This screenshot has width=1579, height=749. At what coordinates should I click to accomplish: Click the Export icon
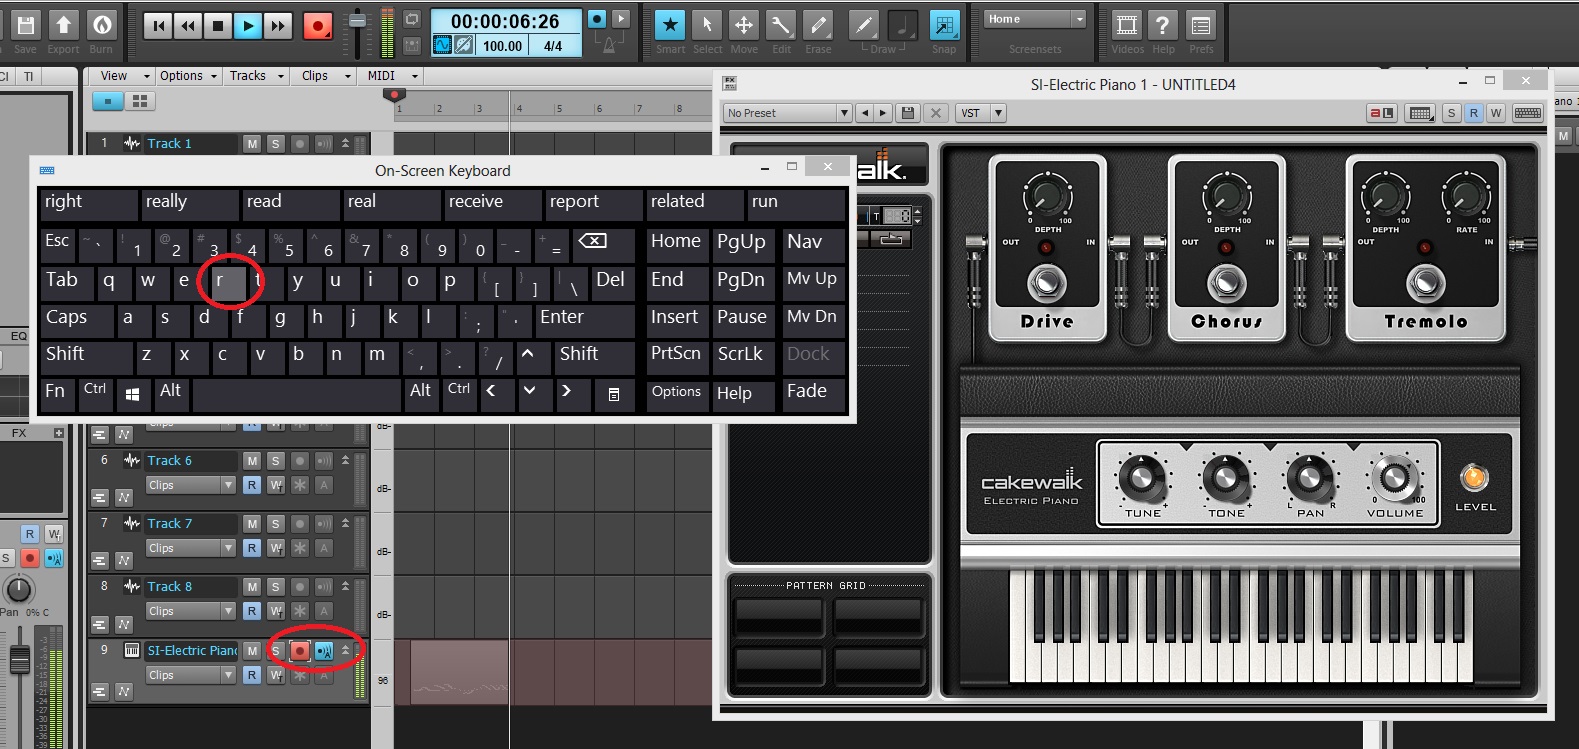[x=63, y=25]
